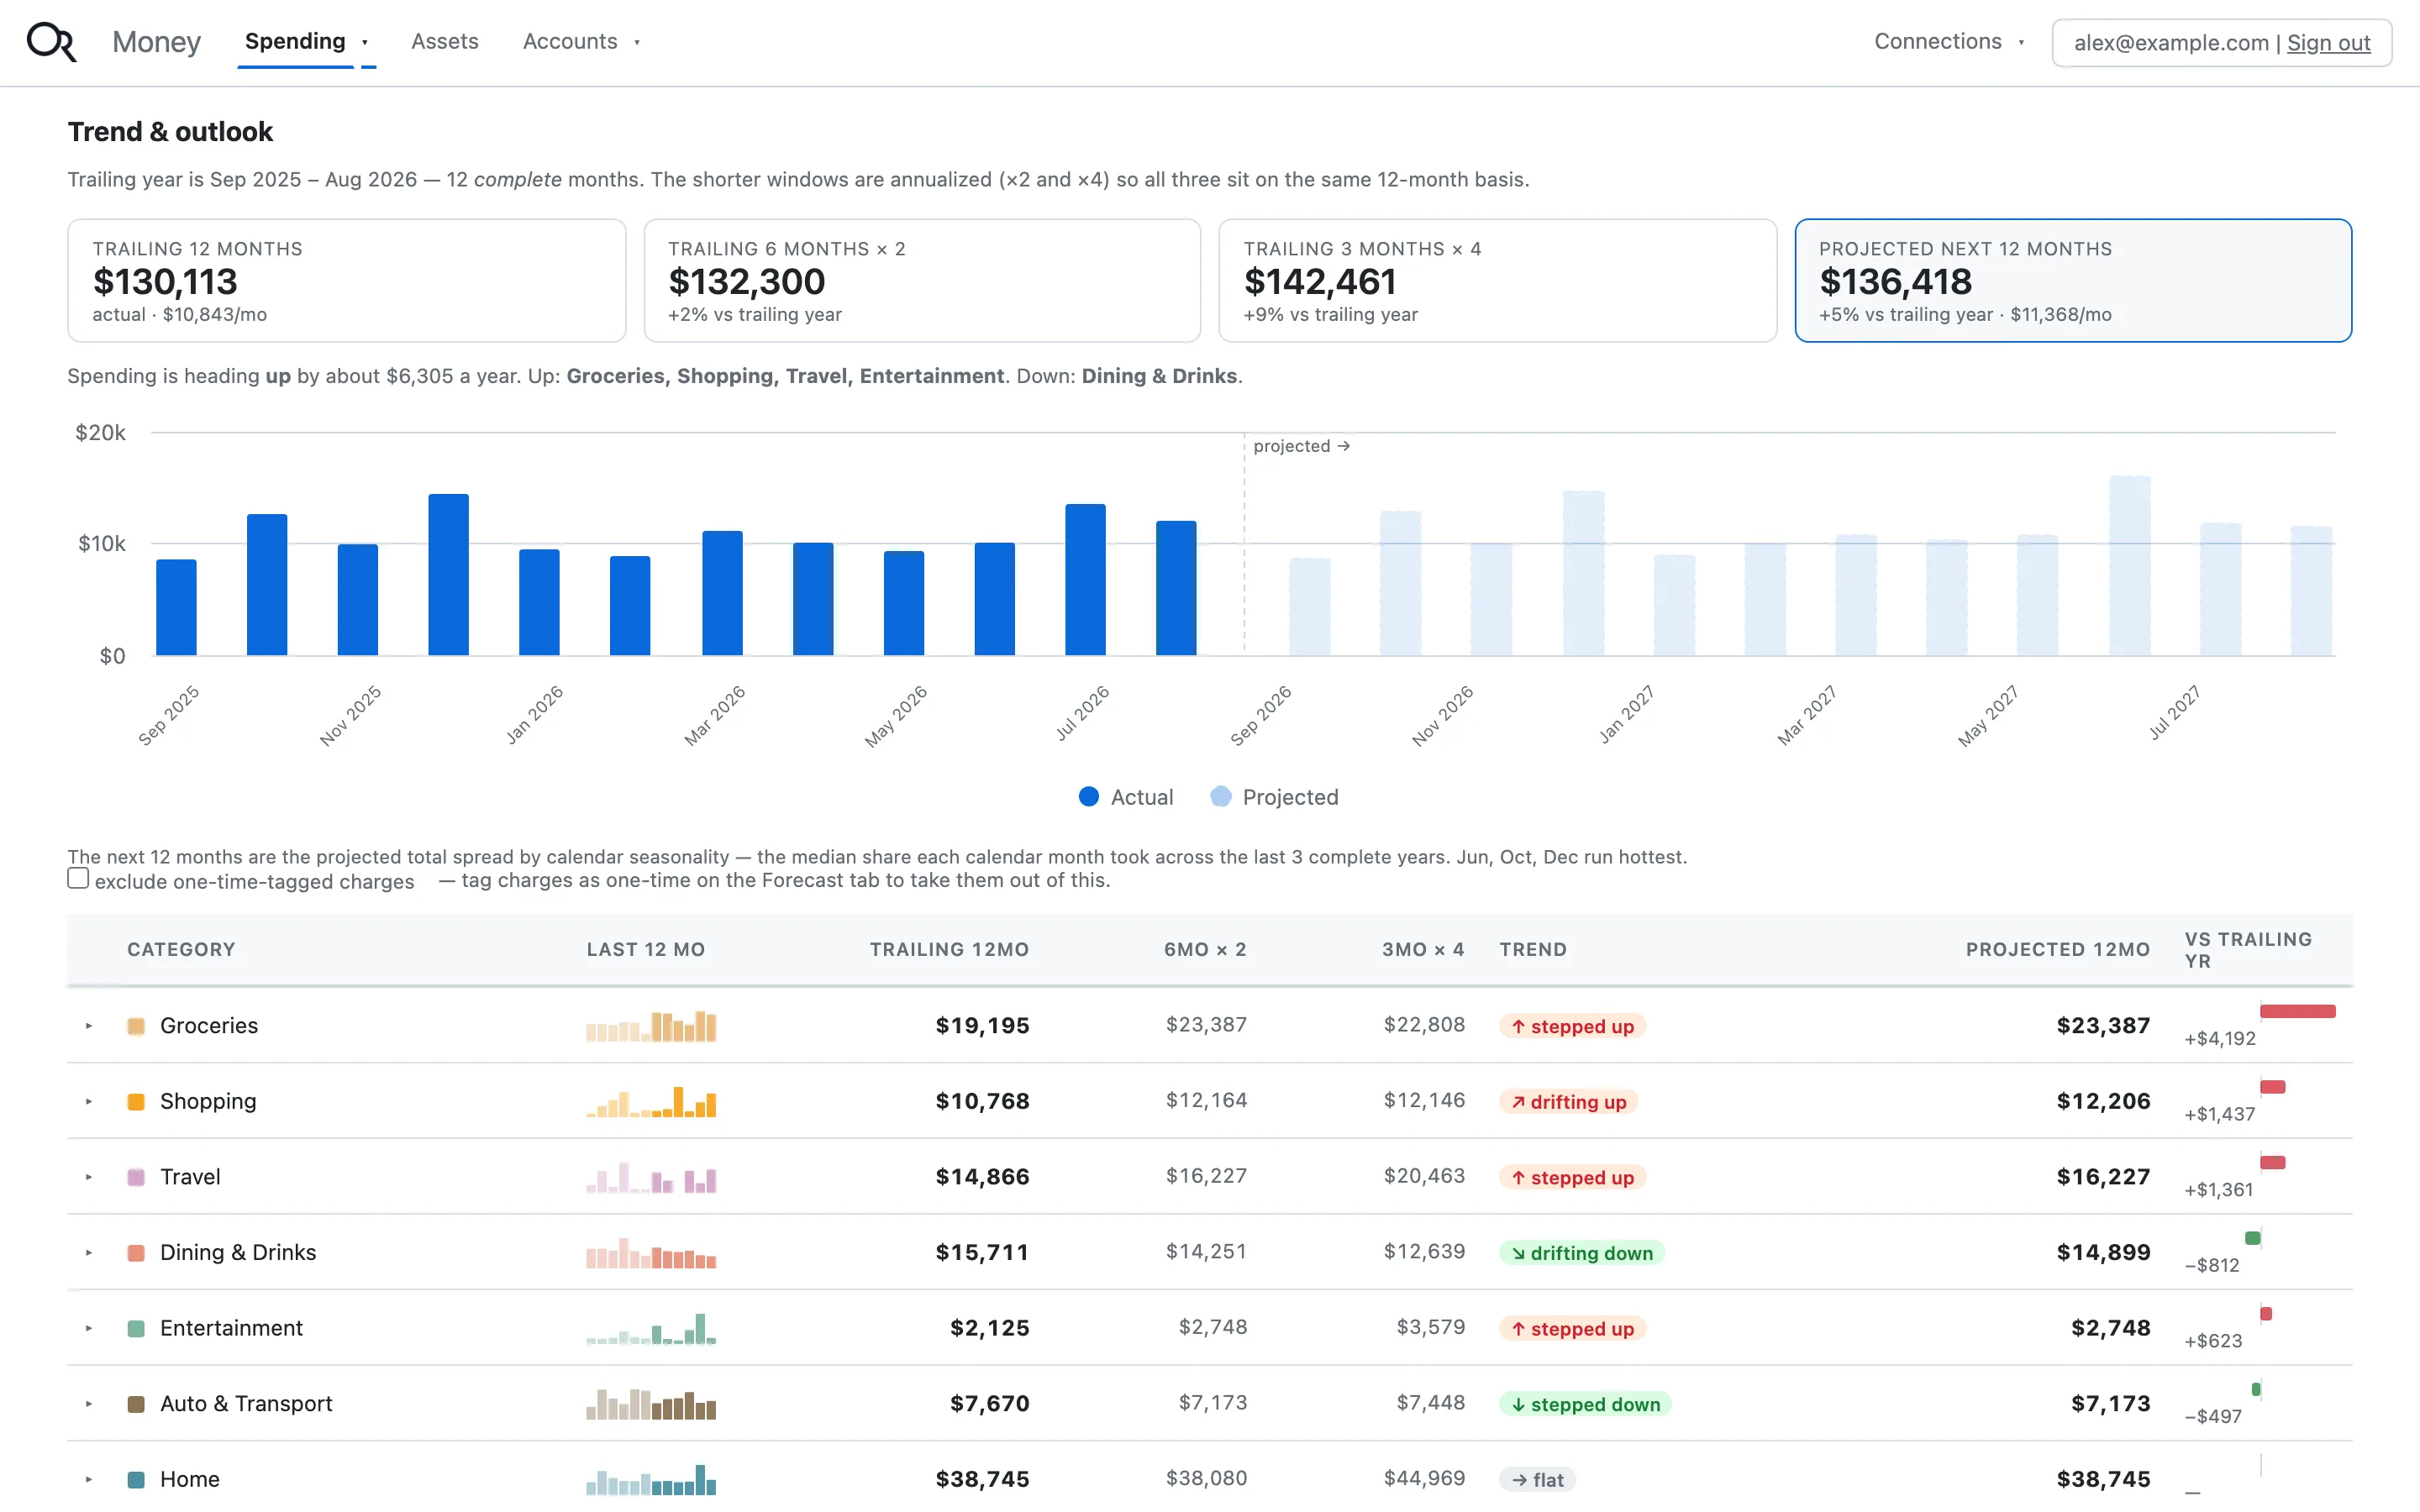
Task: Click the Shopping category orange square
Action: click(136, 1102)
